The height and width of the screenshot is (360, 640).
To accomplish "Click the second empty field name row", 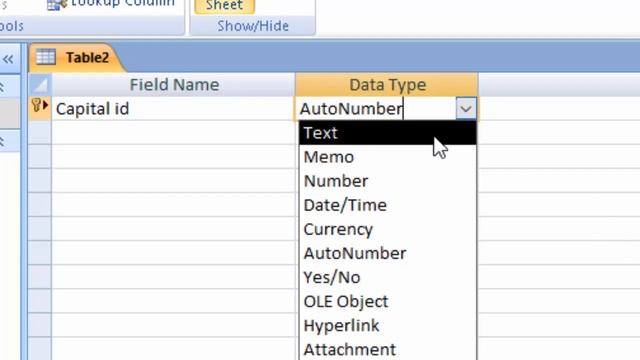I will [173, 157].
